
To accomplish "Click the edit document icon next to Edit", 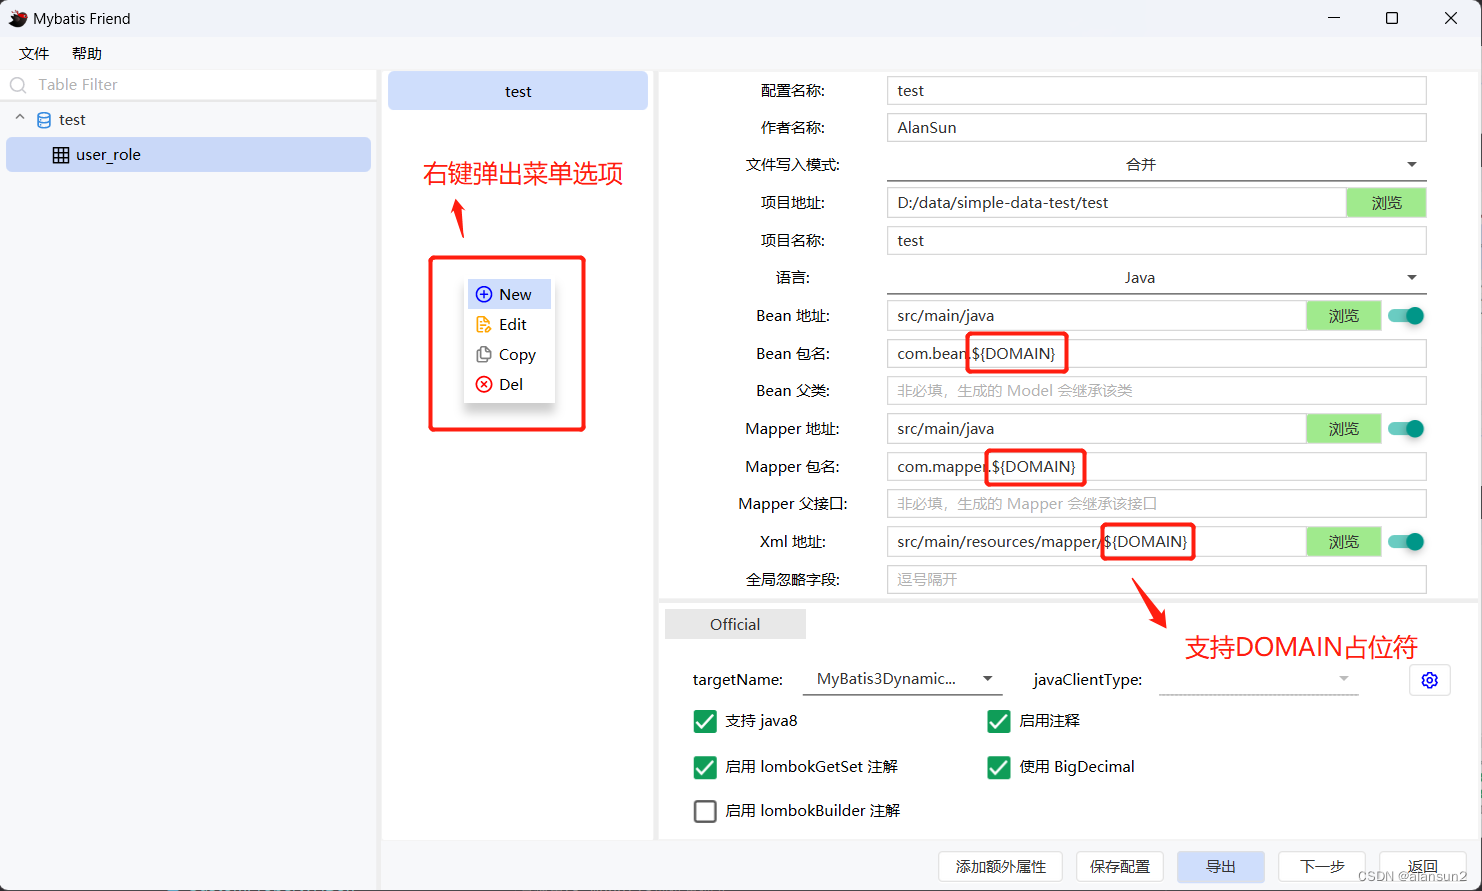I will [x=484, y=324].
